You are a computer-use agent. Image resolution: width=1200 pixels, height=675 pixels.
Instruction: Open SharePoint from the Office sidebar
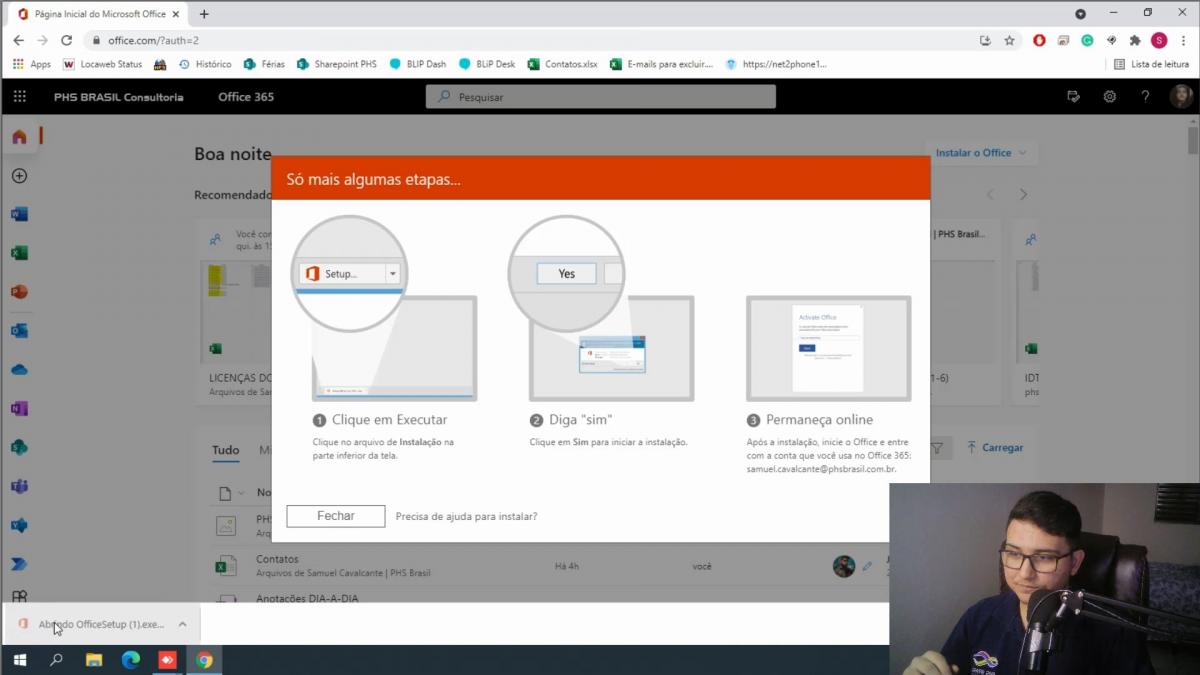[x=19, y=448]
